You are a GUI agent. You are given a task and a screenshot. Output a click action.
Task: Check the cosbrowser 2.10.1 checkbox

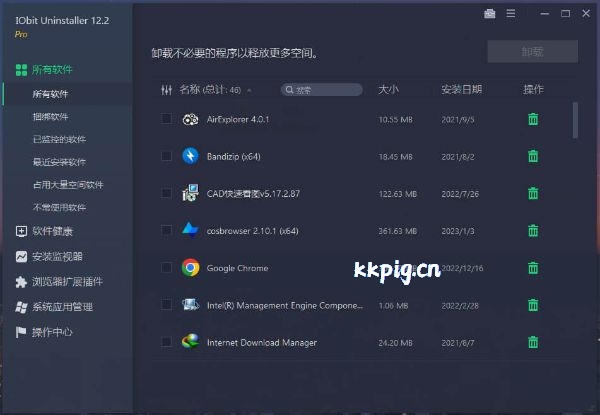166,230
